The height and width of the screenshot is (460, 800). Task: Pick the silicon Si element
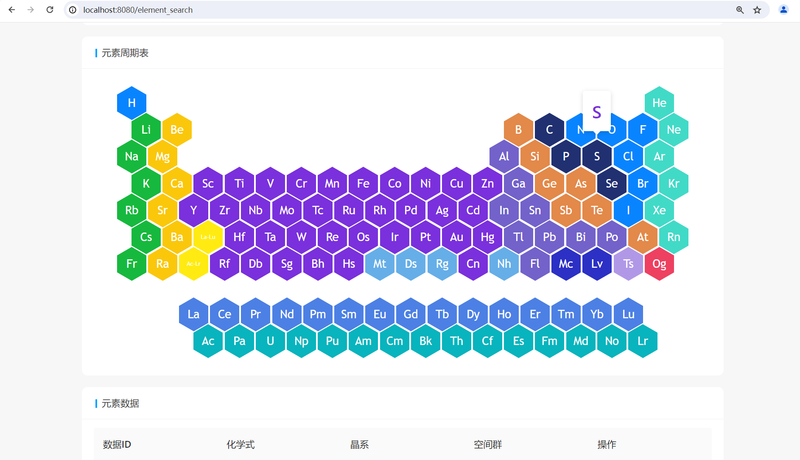(535, 157)
